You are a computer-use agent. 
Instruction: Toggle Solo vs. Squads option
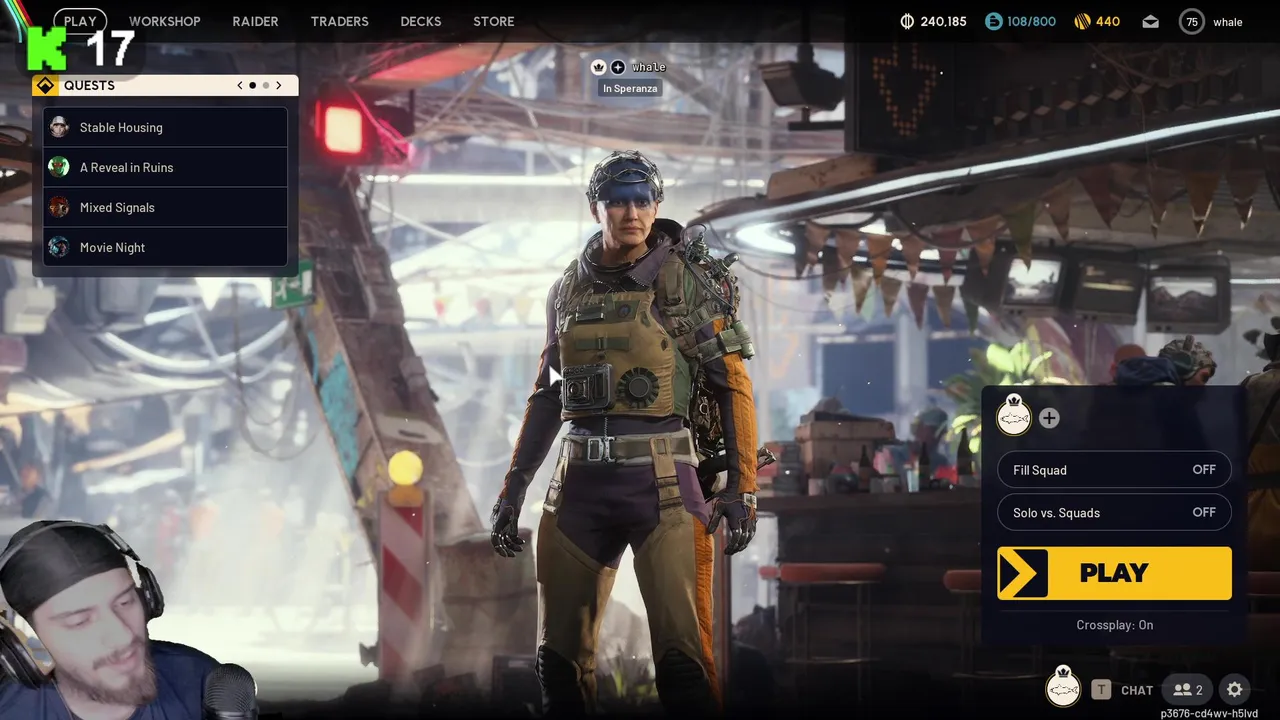[x=1114, y=512]
